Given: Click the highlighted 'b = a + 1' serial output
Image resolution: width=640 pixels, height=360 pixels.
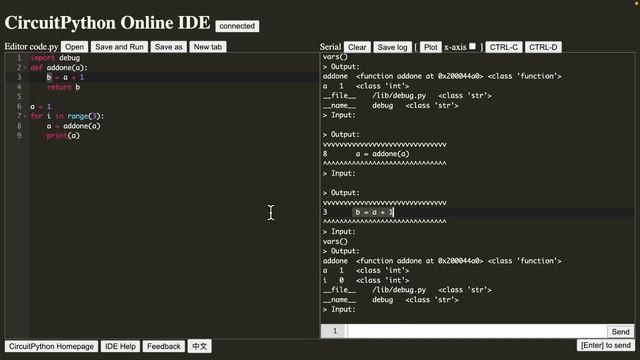Looking at the screenshot, I should click(x=373, y=212).
